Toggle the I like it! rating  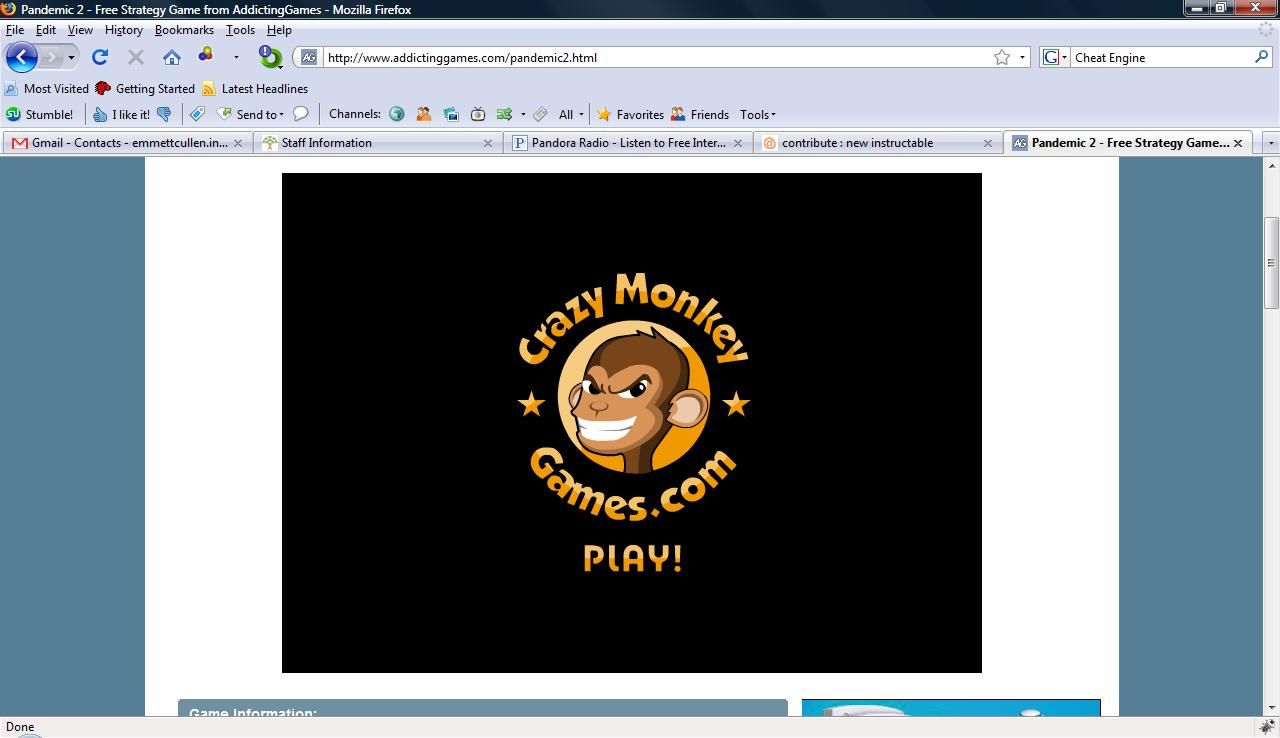122,114
